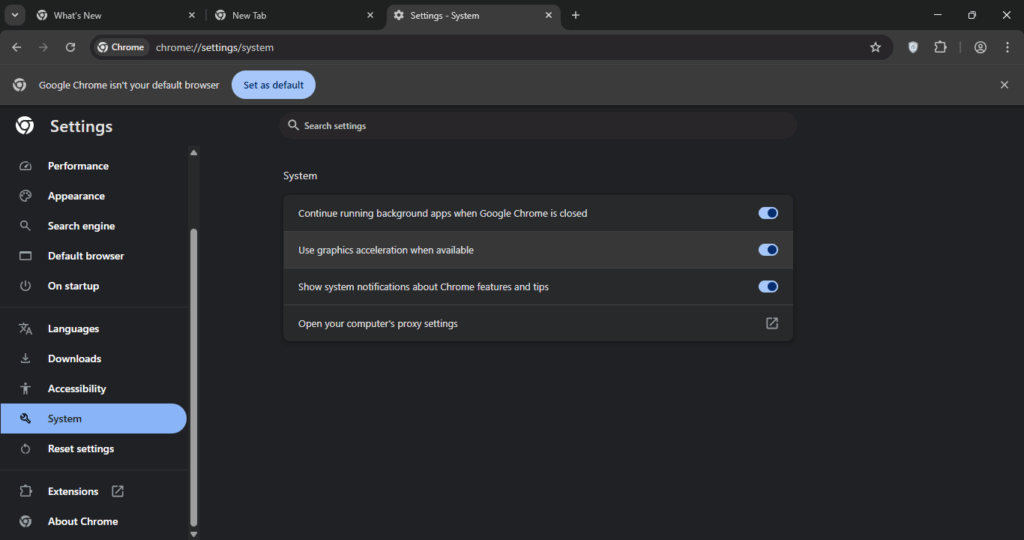Expand the tab search dropdown arrow
Screen dimensions: 1024x540
pos(14,15)
